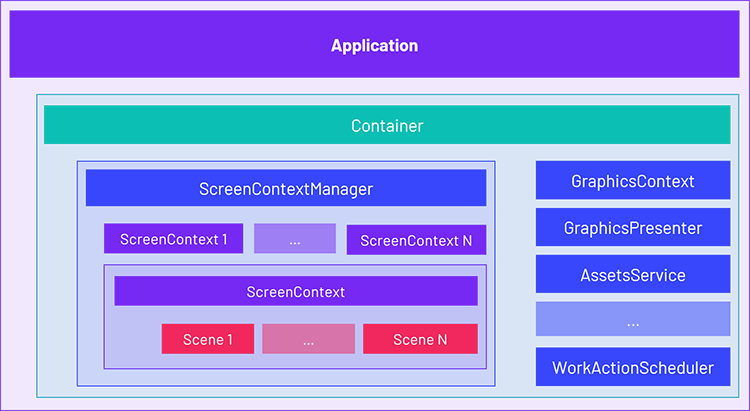750x411 pixels.
Task: Click the GraphicsContext block
Action: [x=633, y=181]
